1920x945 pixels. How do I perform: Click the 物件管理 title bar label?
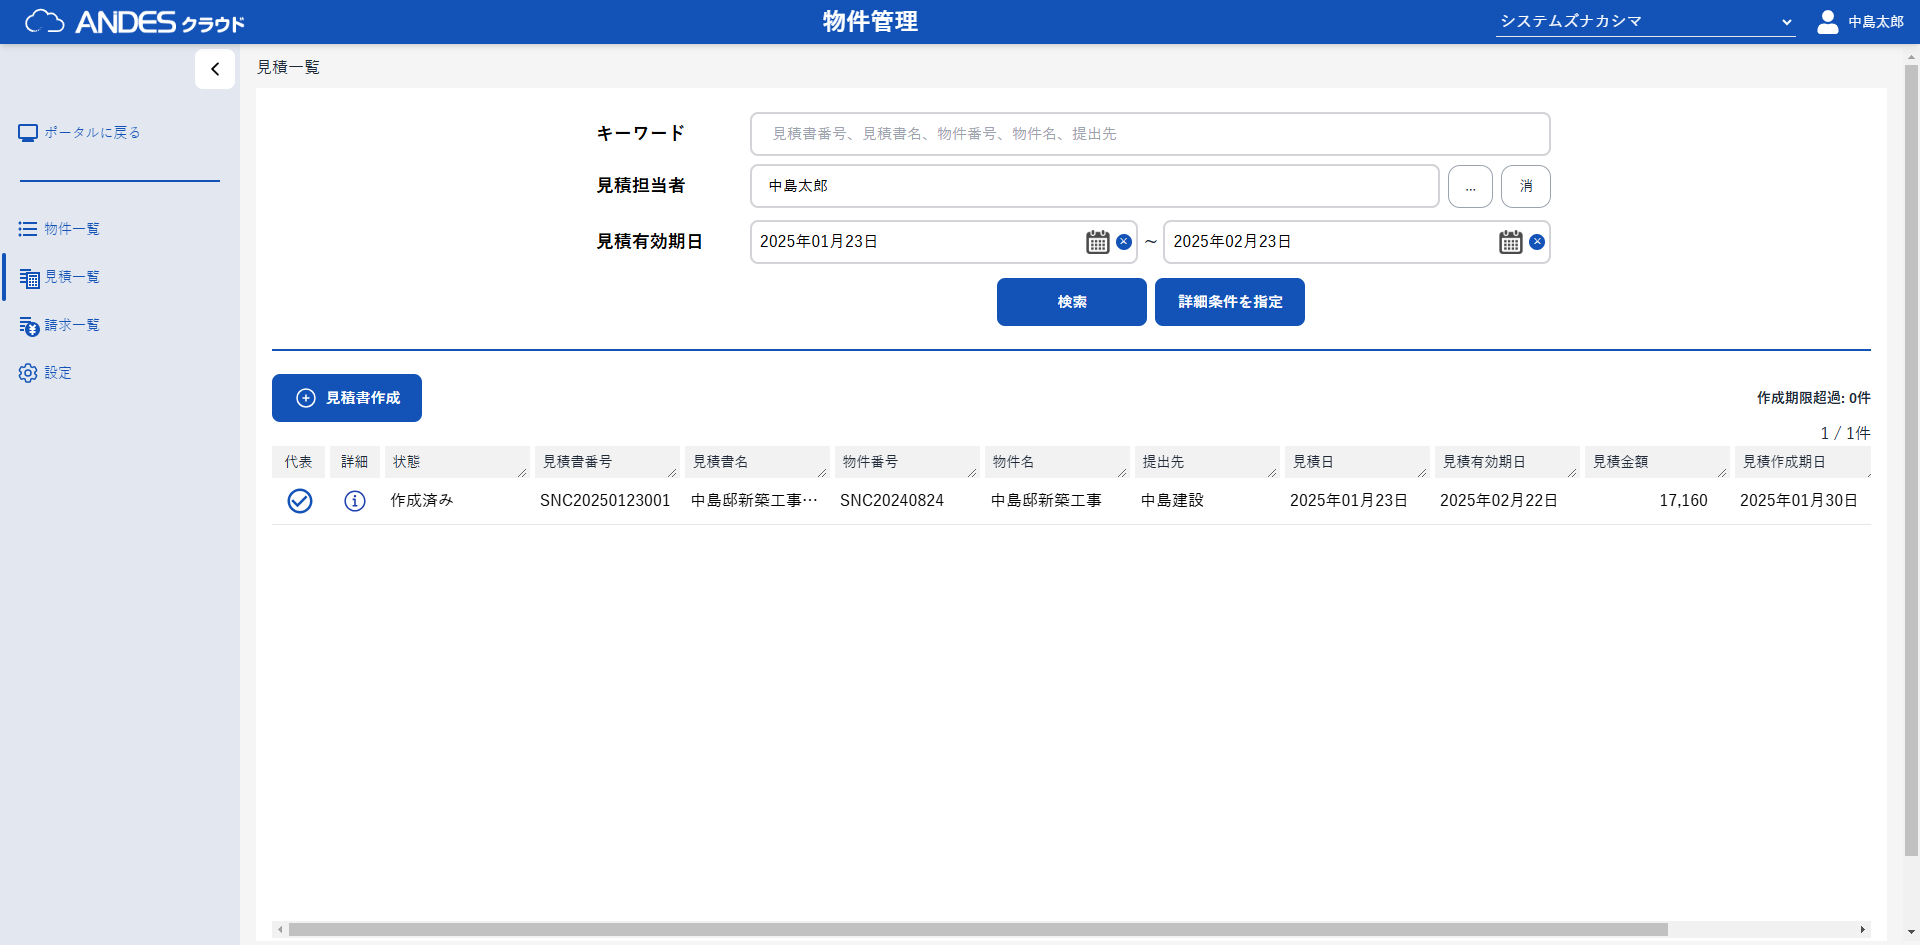click(x=868, y=21)
